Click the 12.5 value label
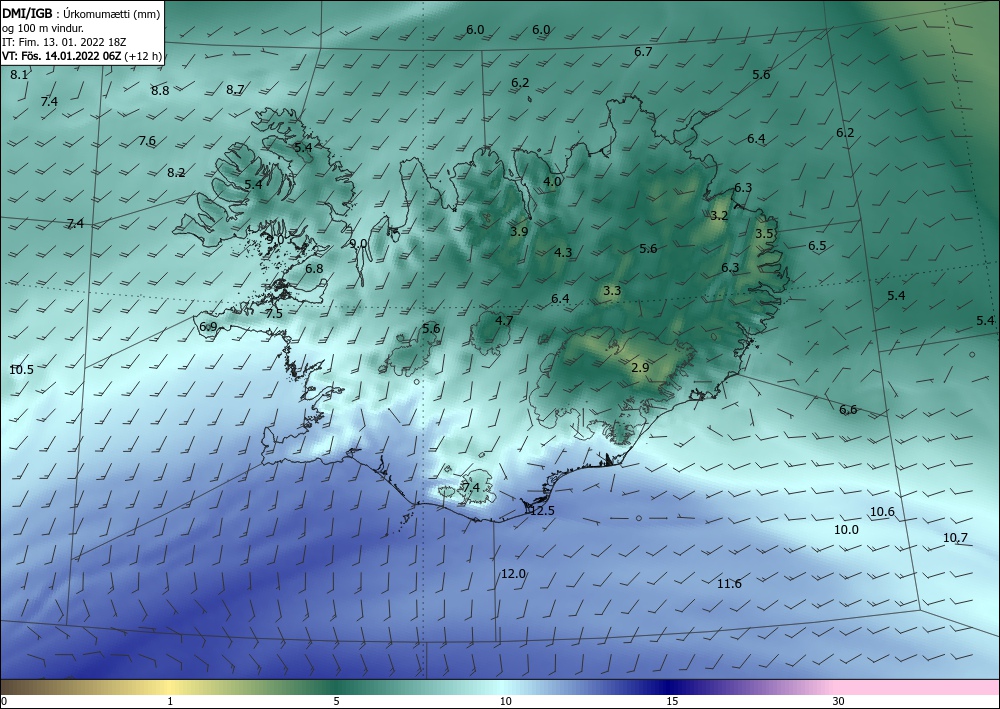The width and height of the screenshot is (1000, 709). [543, 511]
